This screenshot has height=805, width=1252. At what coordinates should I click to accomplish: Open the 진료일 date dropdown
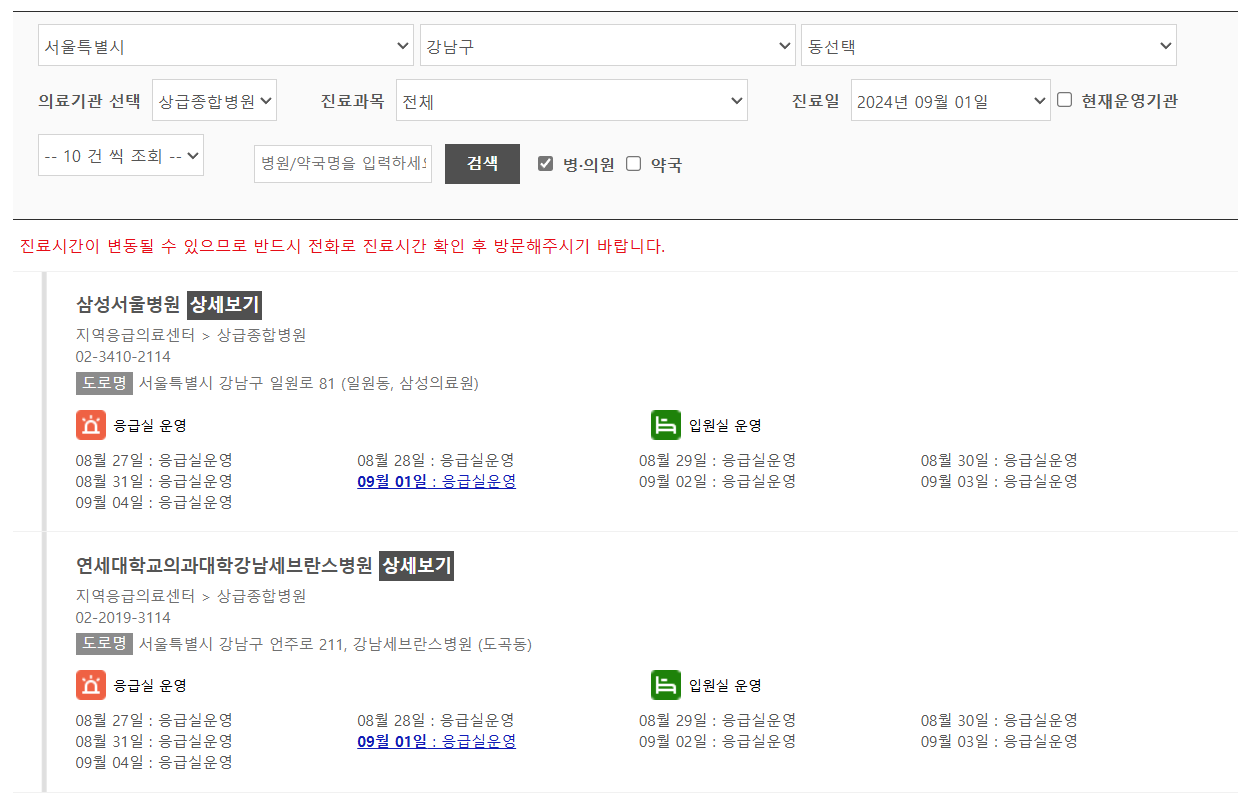coord(950,100)
